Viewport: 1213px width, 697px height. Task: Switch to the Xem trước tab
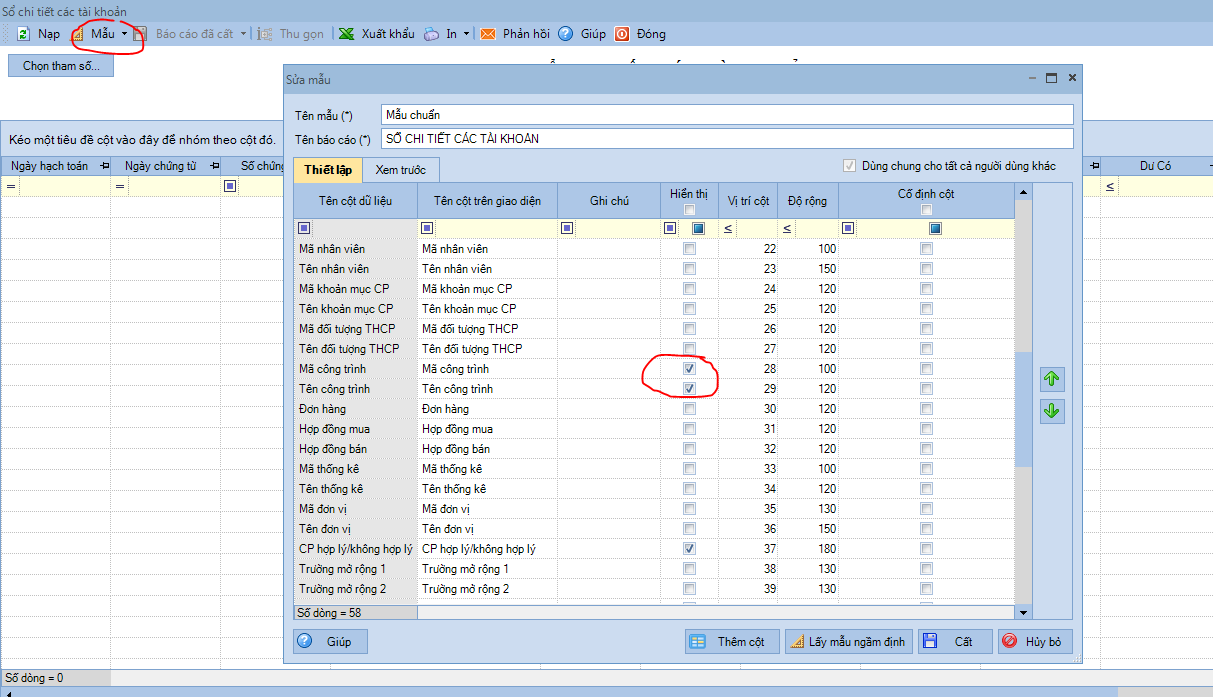400,170
